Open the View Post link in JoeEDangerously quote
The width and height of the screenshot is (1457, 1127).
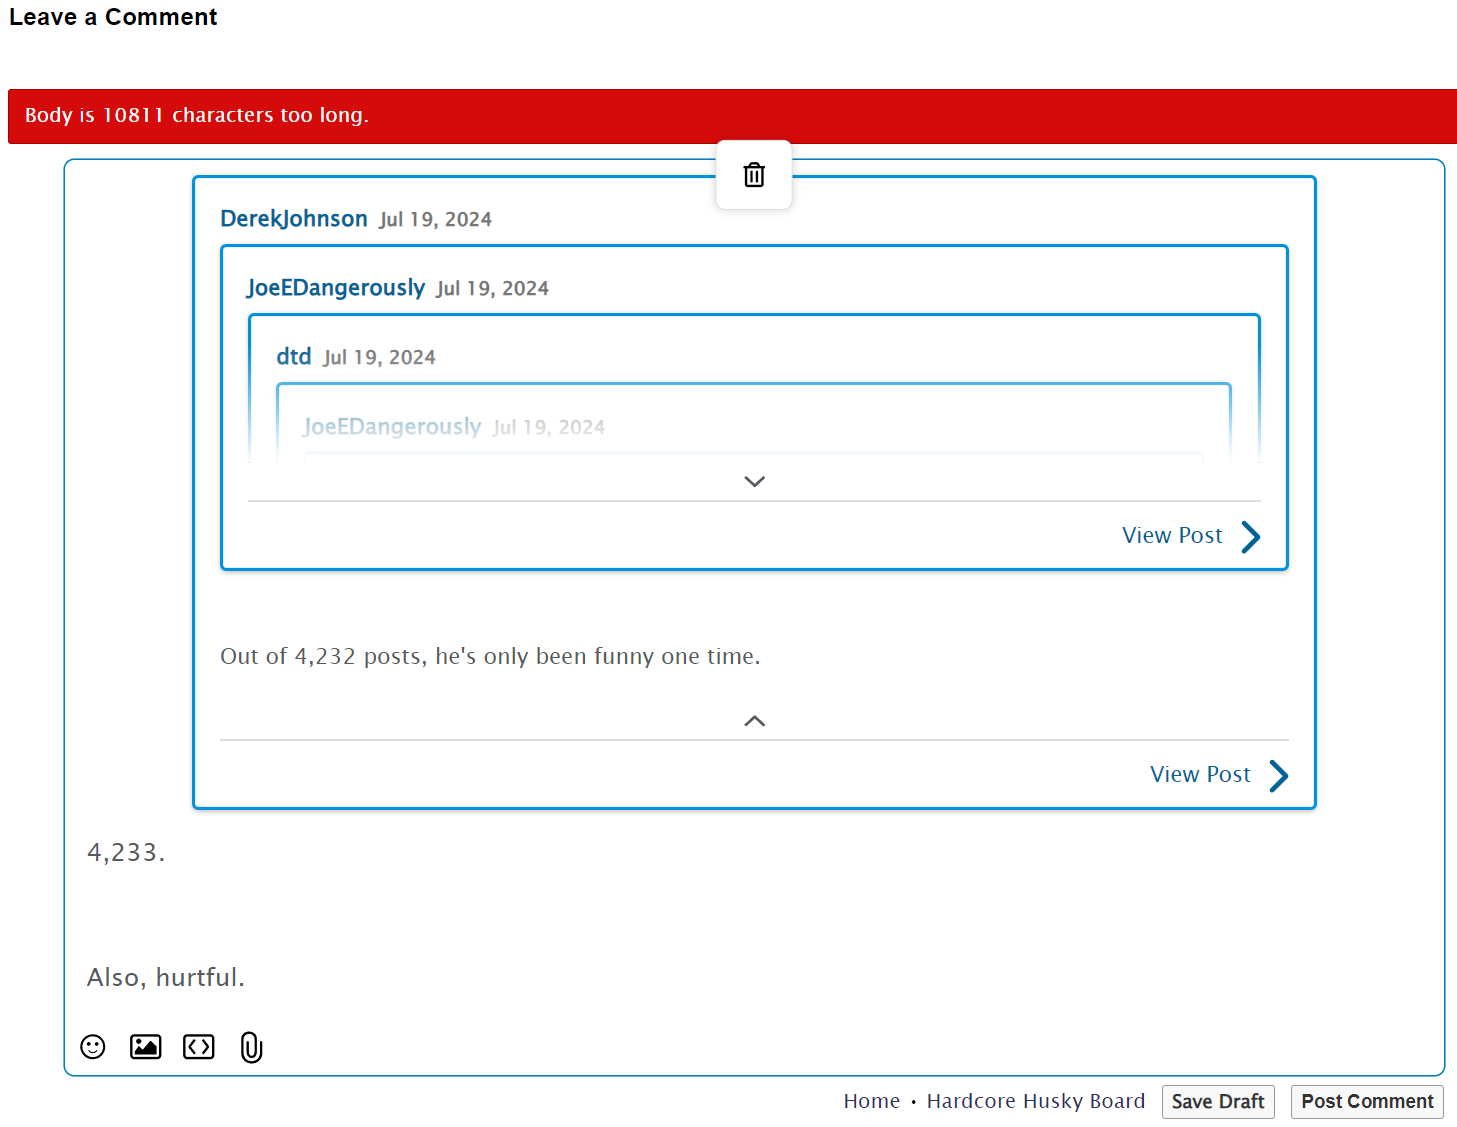tap(1172, 536)
